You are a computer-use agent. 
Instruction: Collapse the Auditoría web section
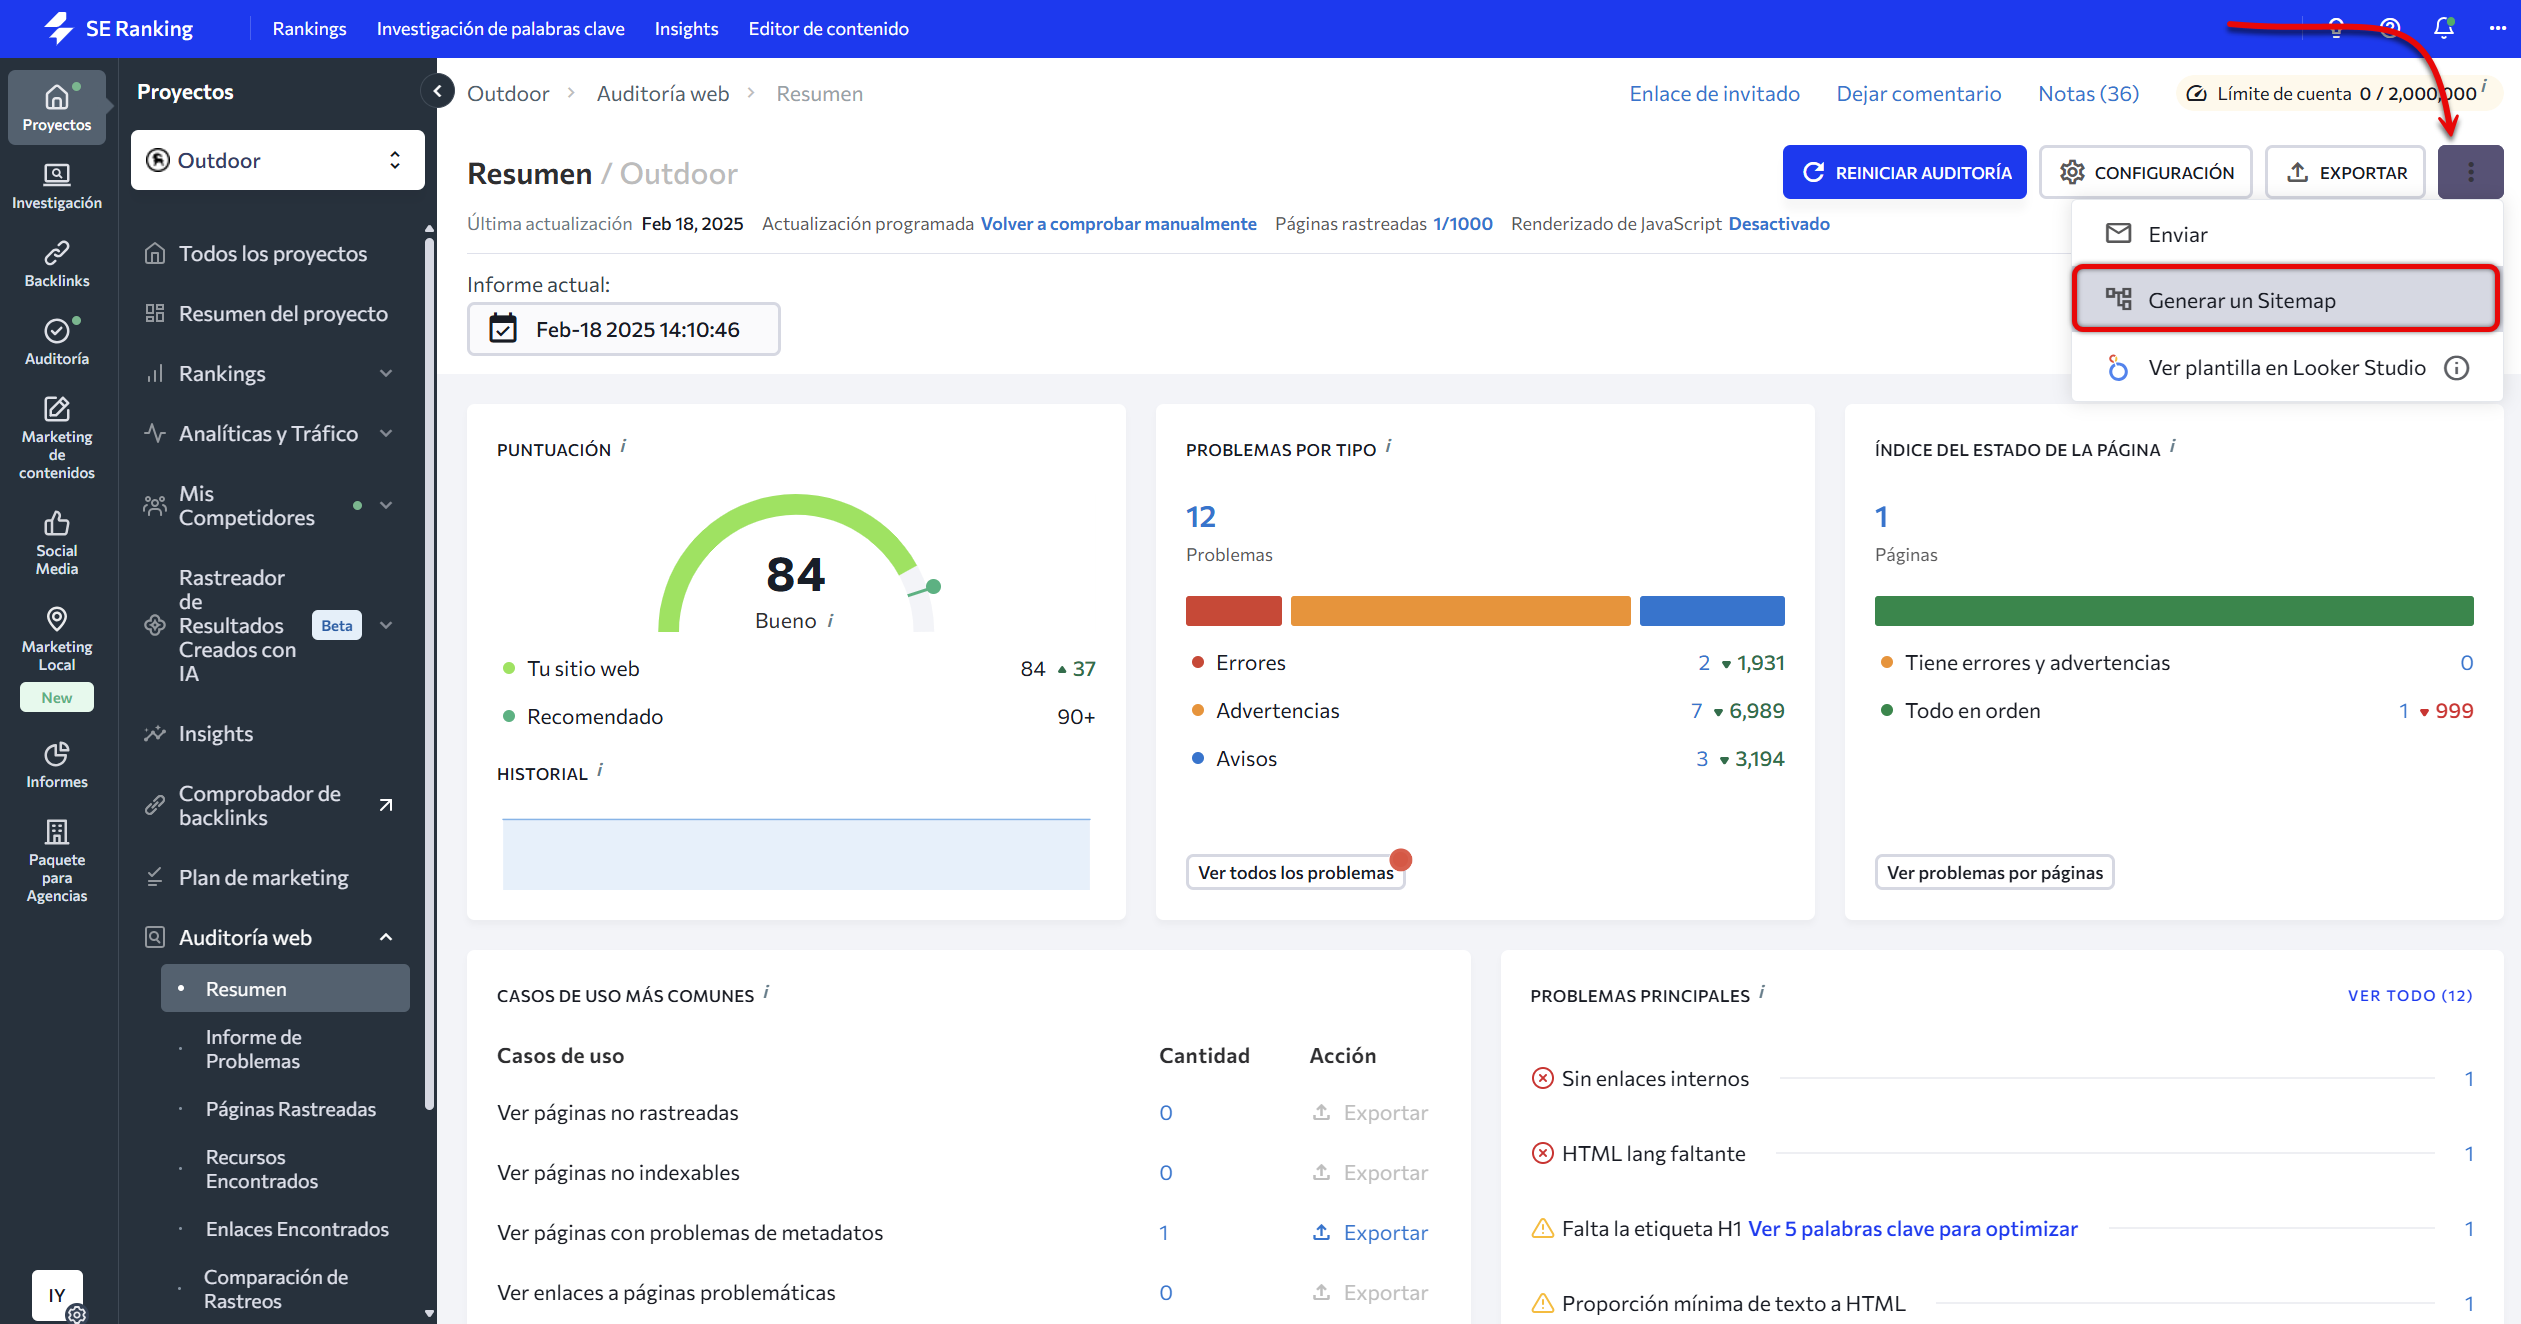pos(386,937)
